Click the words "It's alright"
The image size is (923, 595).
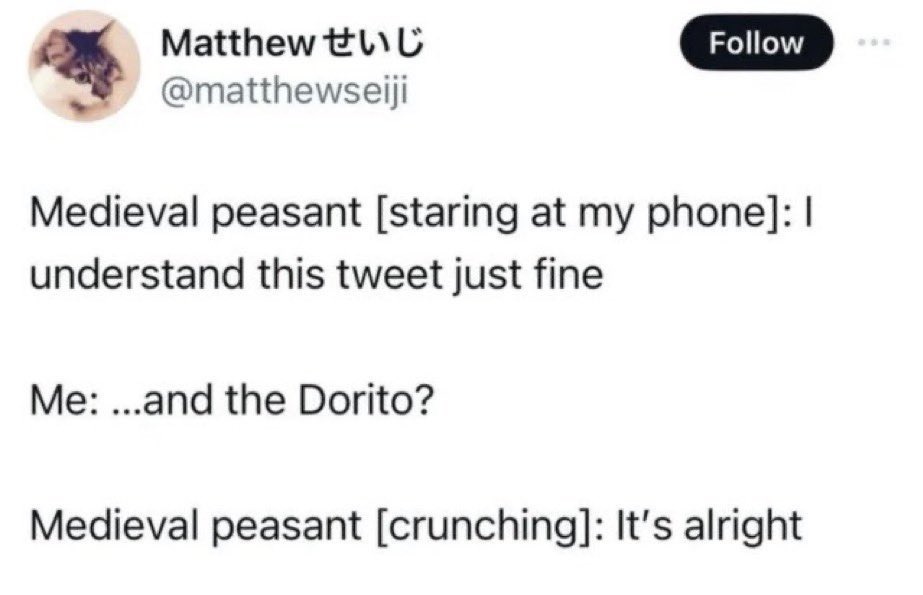[709, 524]
